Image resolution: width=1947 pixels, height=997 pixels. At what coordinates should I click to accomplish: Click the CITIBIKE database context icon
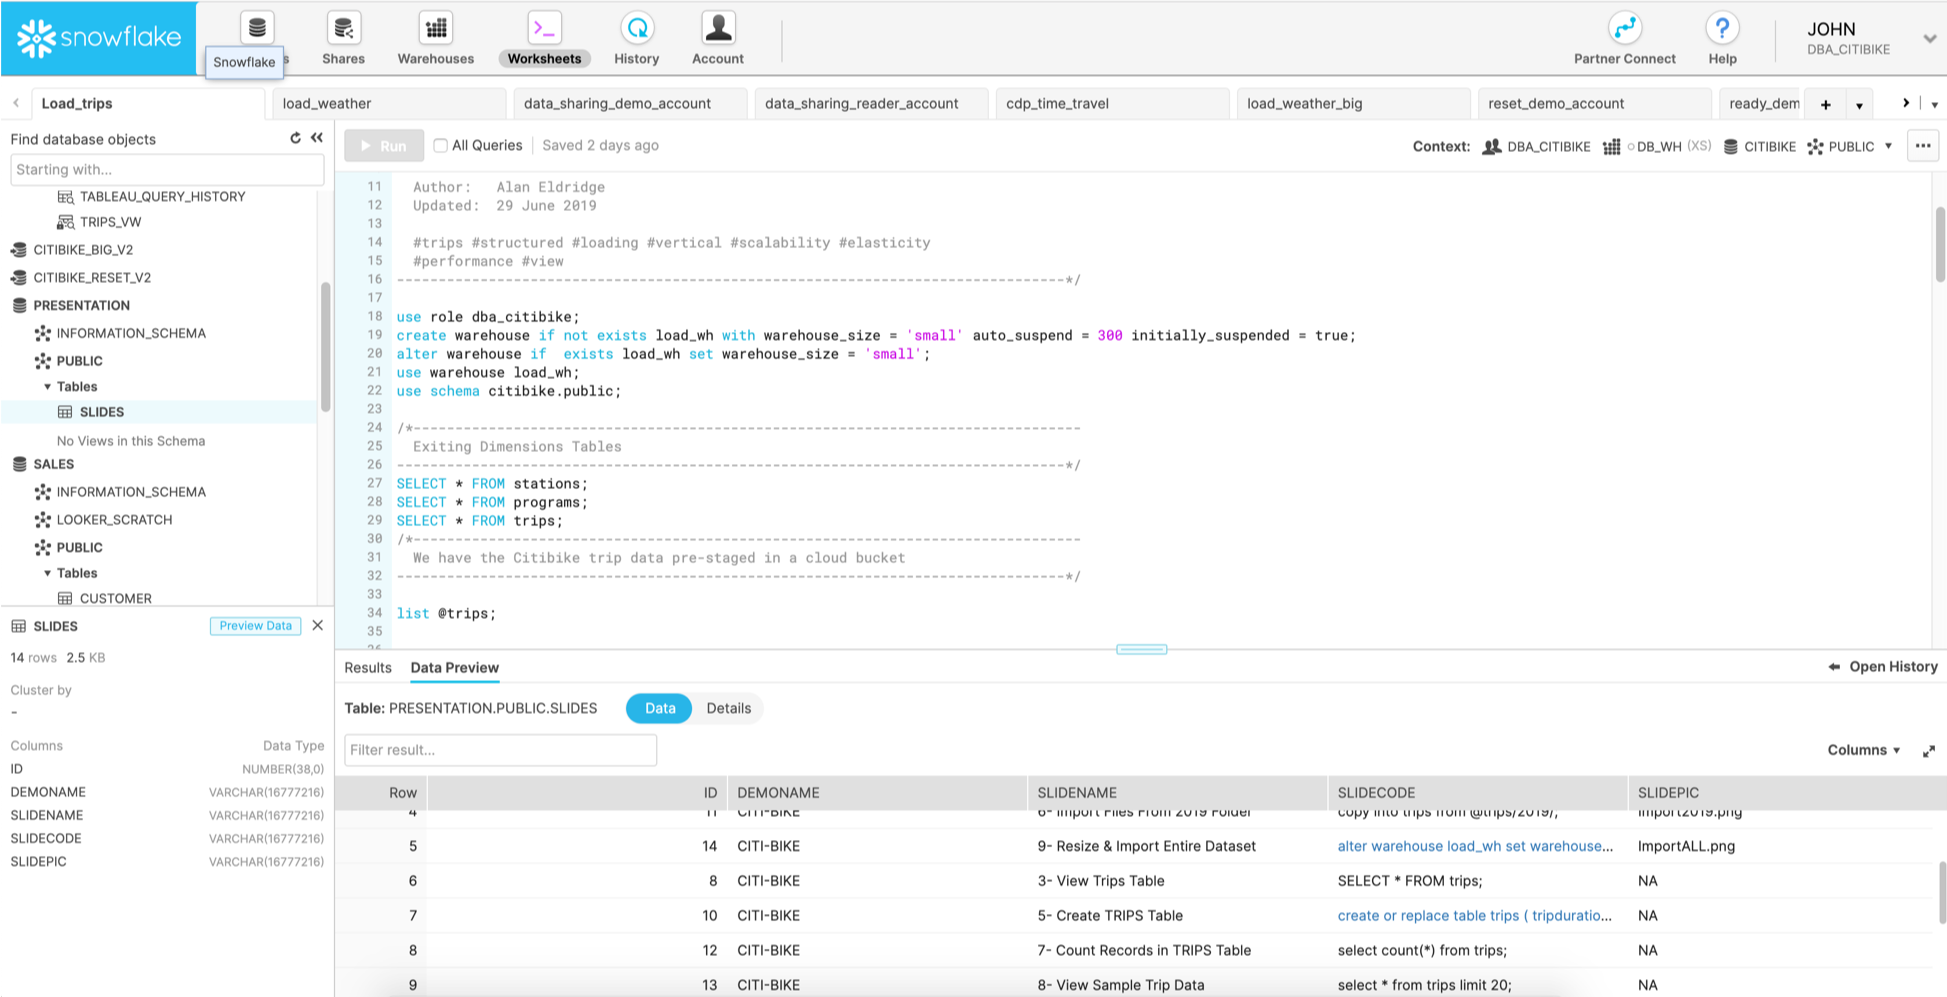click(1731, 147)
